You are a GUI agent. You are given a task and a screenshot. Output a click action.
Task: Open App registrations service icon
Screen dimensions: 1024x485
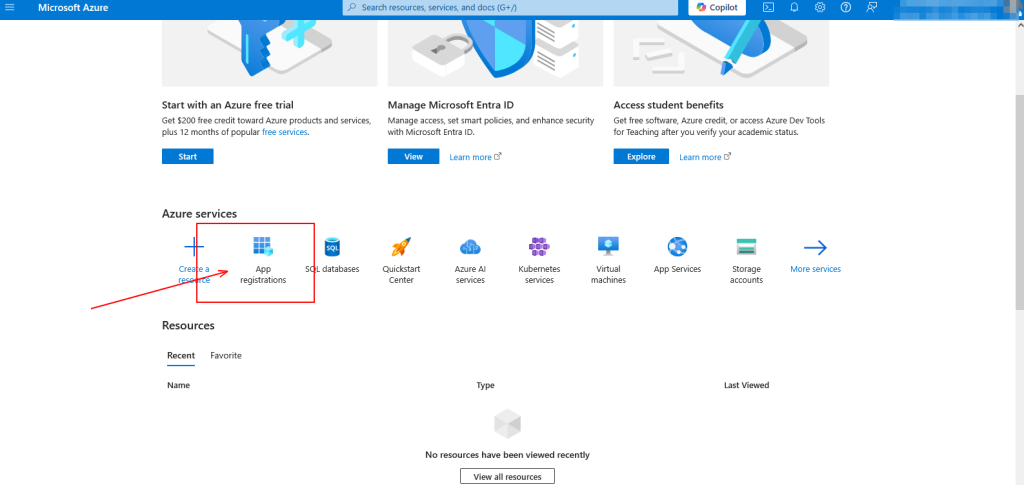coord(263,247)
